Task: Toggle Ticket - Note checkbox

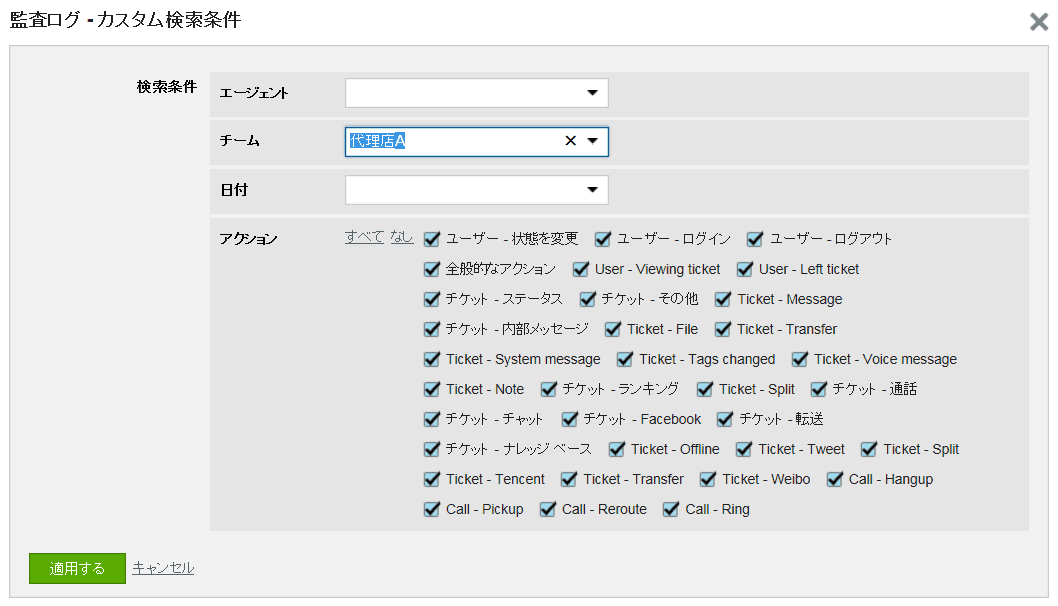Action: point(432,389)
